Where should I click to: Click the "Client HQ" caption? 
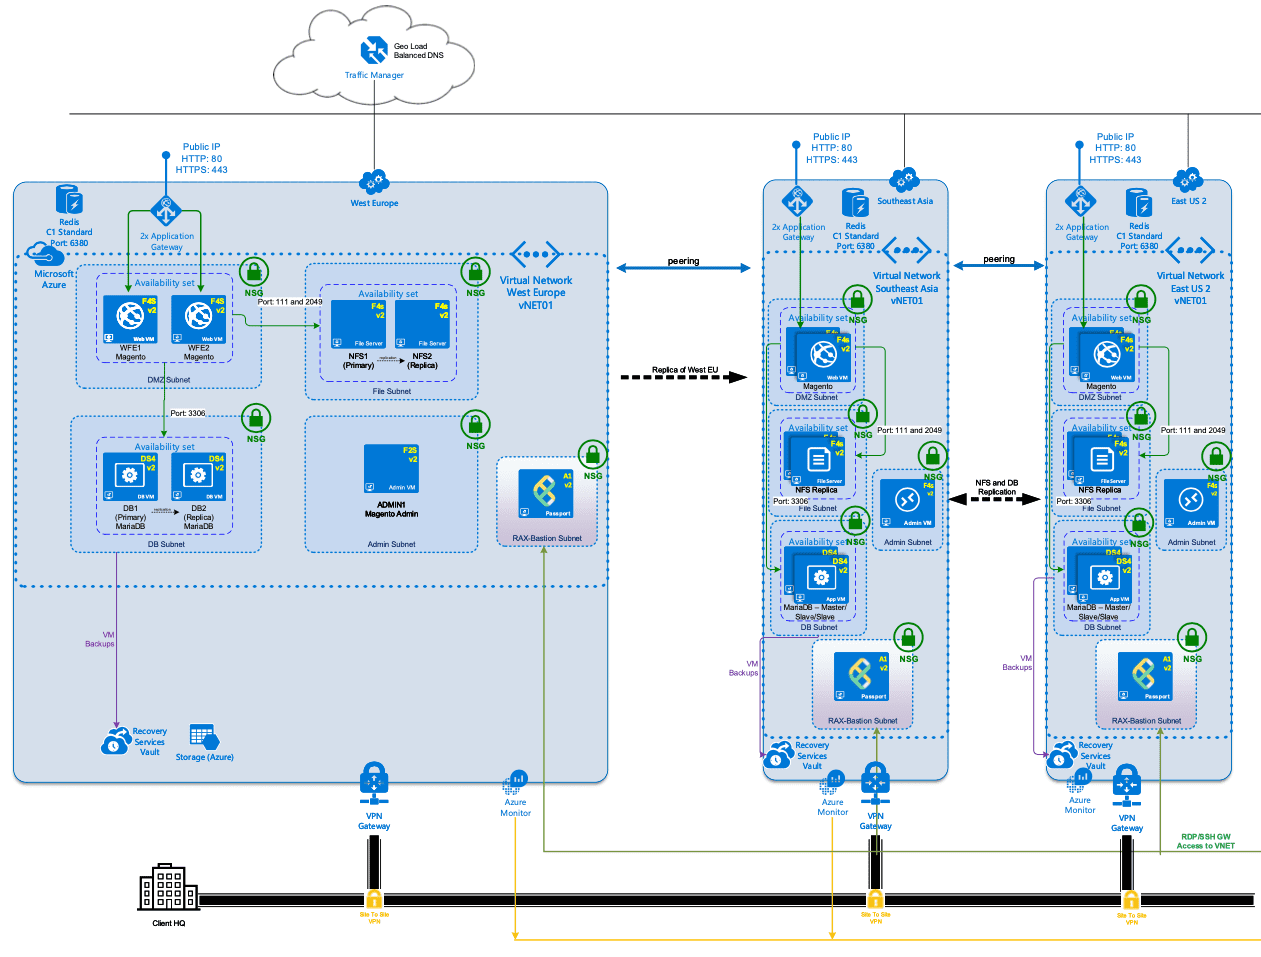point(169,923)
